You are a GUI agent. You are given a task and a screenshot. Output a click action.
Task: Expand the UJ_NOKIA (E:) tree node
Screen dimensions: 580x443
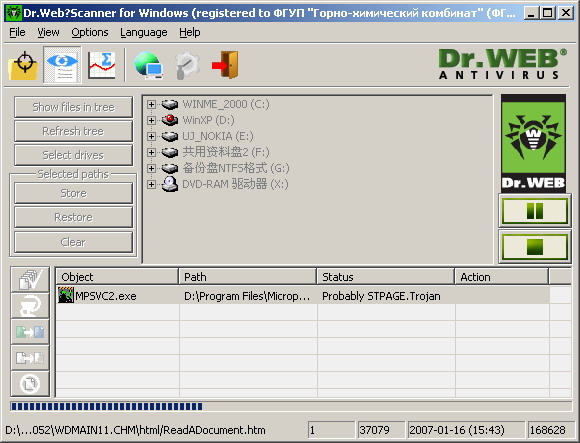click(x=151, y=136)
